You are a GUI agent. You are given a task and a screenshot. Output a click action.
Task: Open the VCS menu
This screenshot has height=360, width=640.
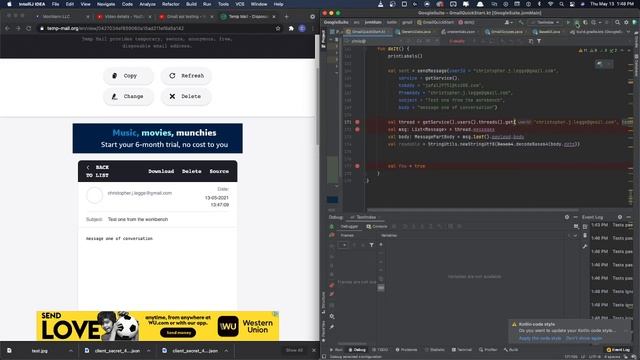coord(240,4)
